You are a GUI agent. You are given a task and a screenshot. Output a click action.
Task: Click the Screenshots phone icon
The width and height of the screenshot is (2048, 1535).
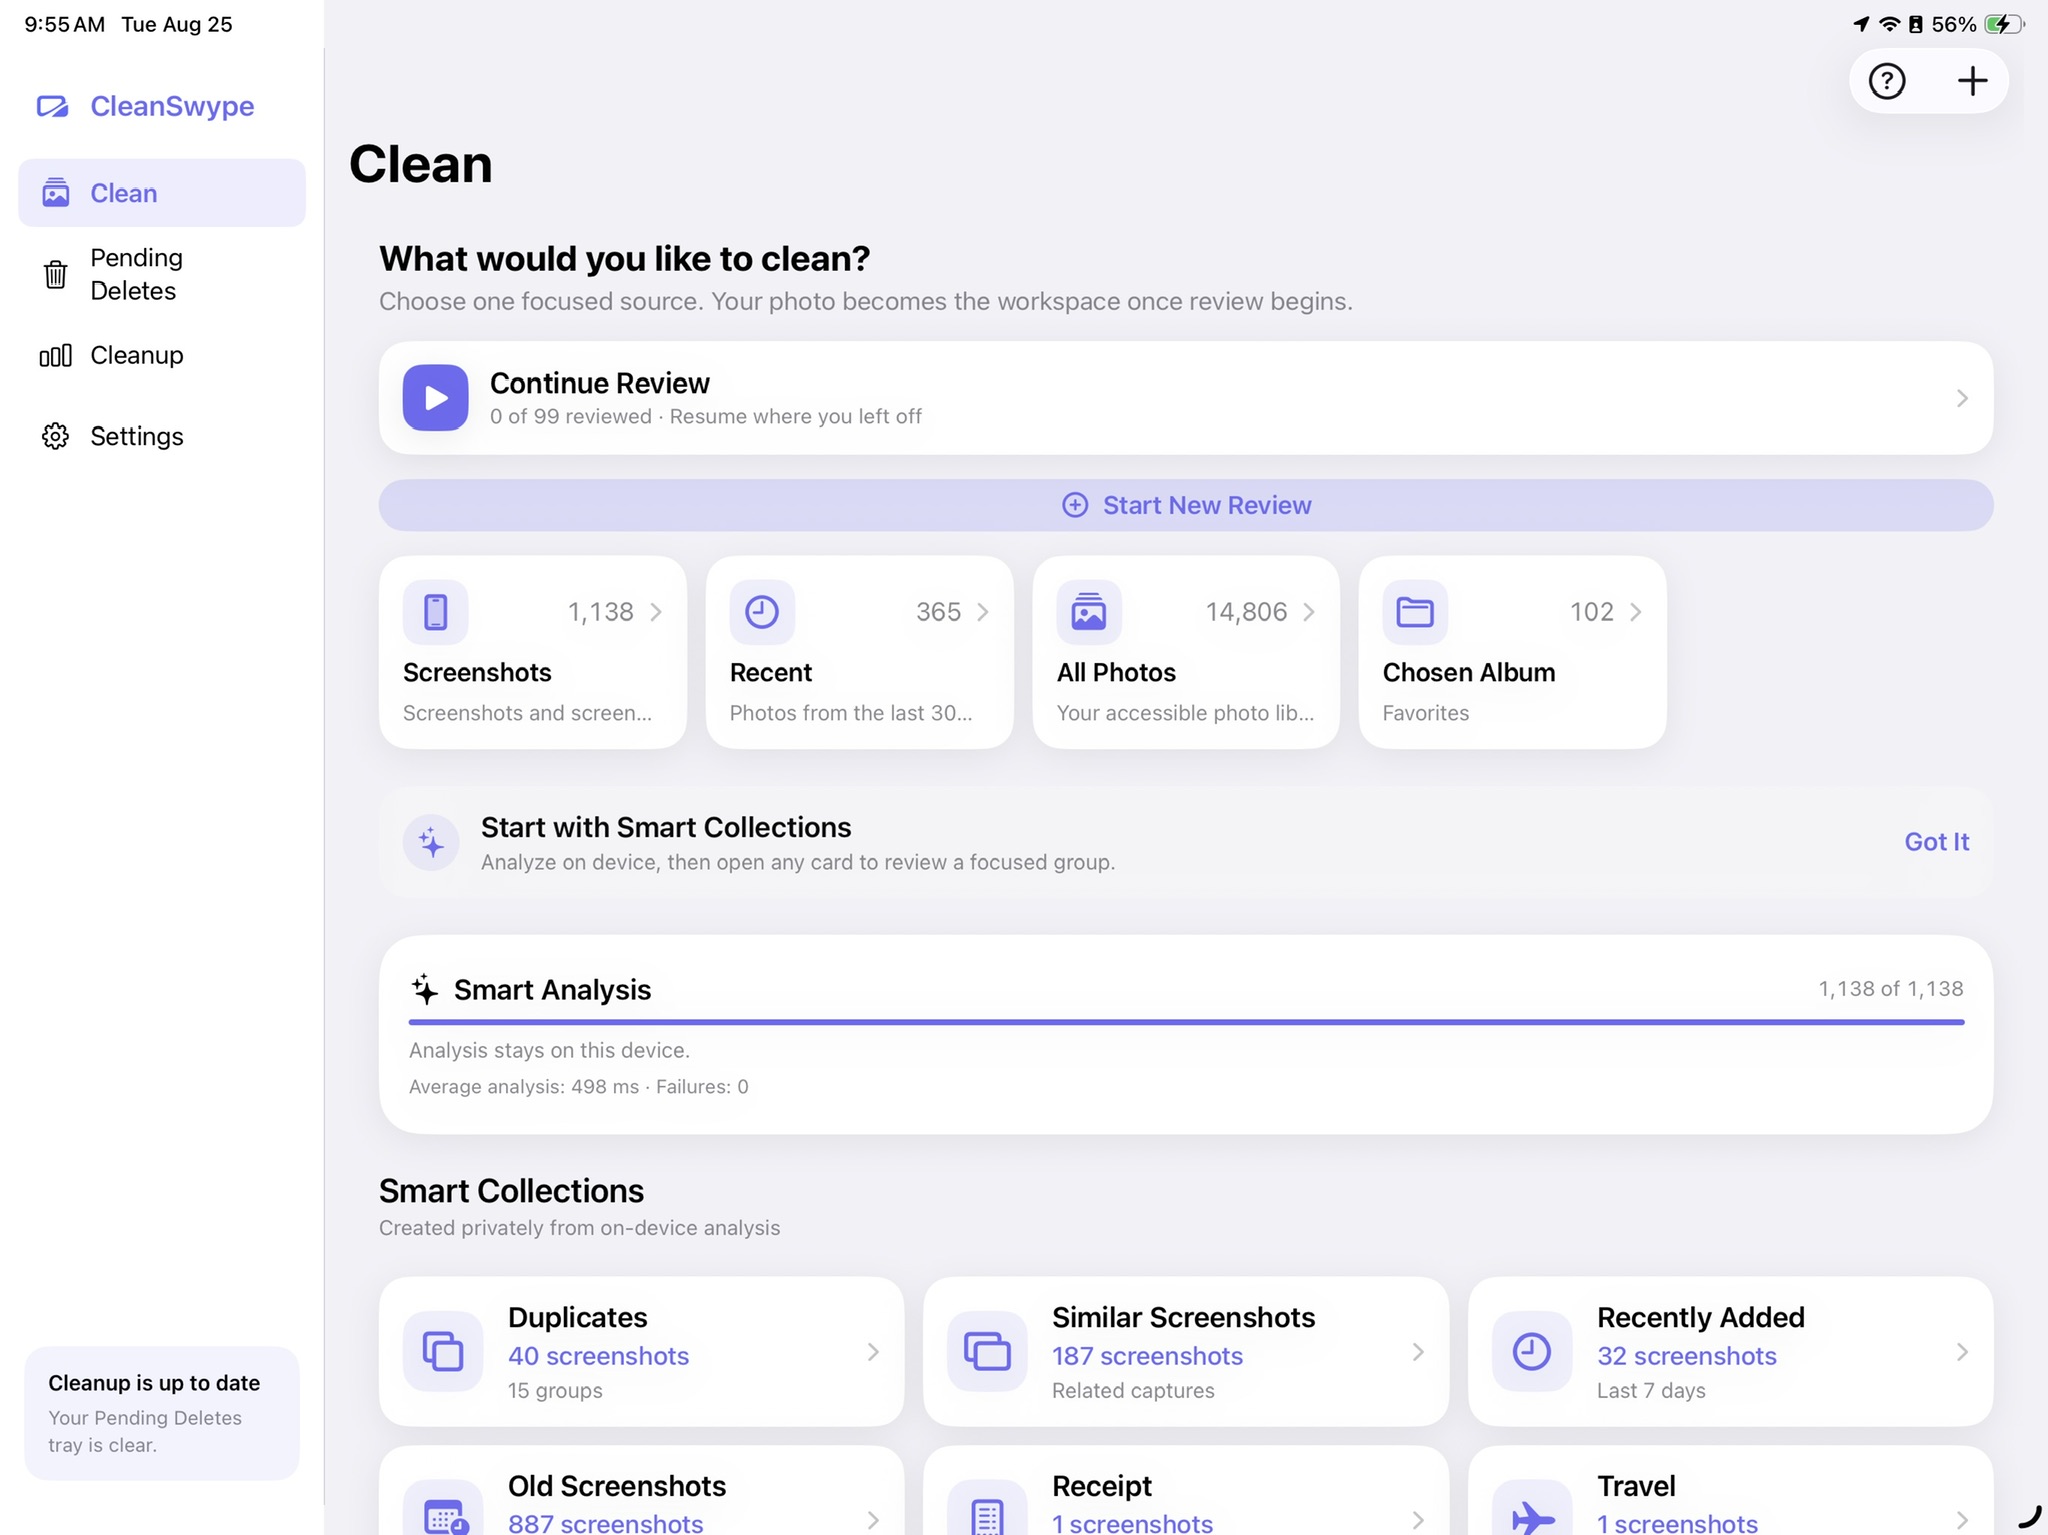[x=435, y=612]
